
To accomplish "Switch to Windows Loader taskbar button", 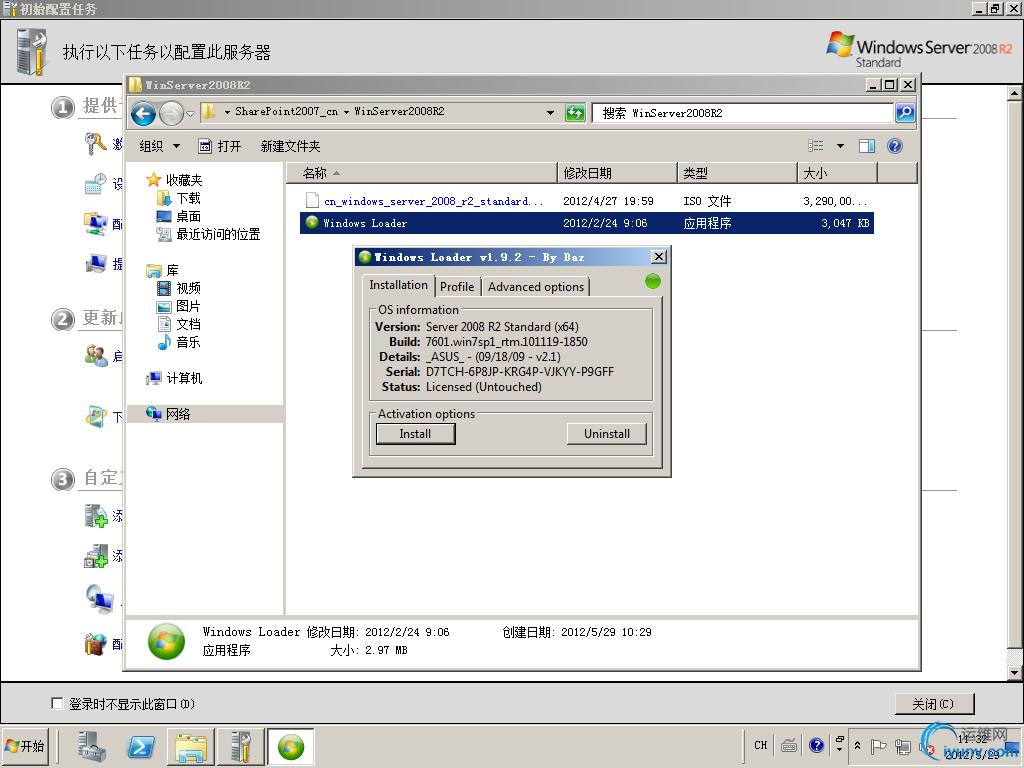I will pos(291,747).
